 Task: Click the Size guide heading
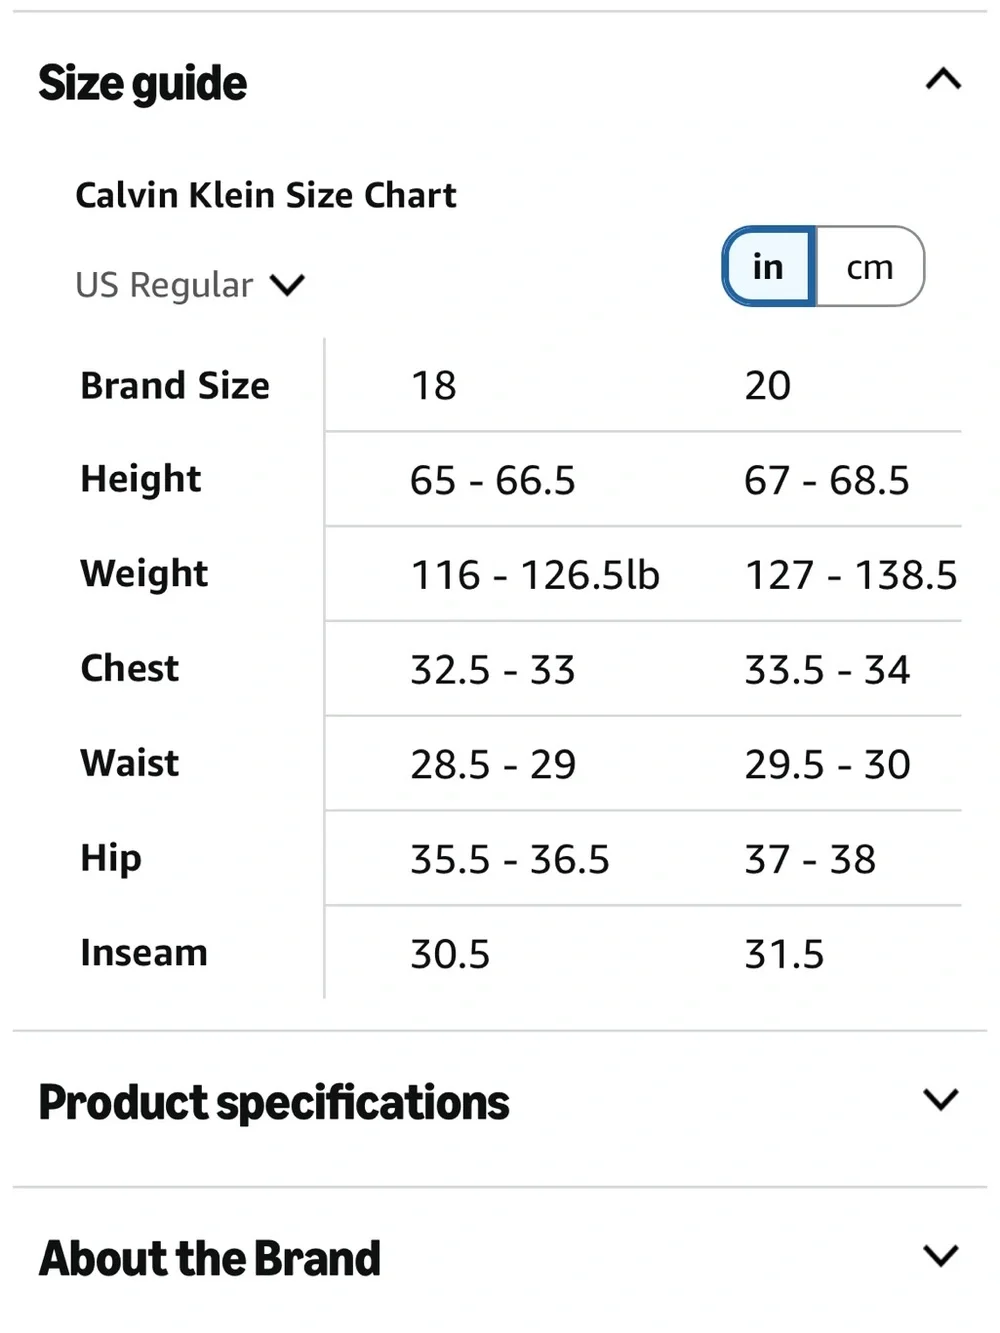142,83
